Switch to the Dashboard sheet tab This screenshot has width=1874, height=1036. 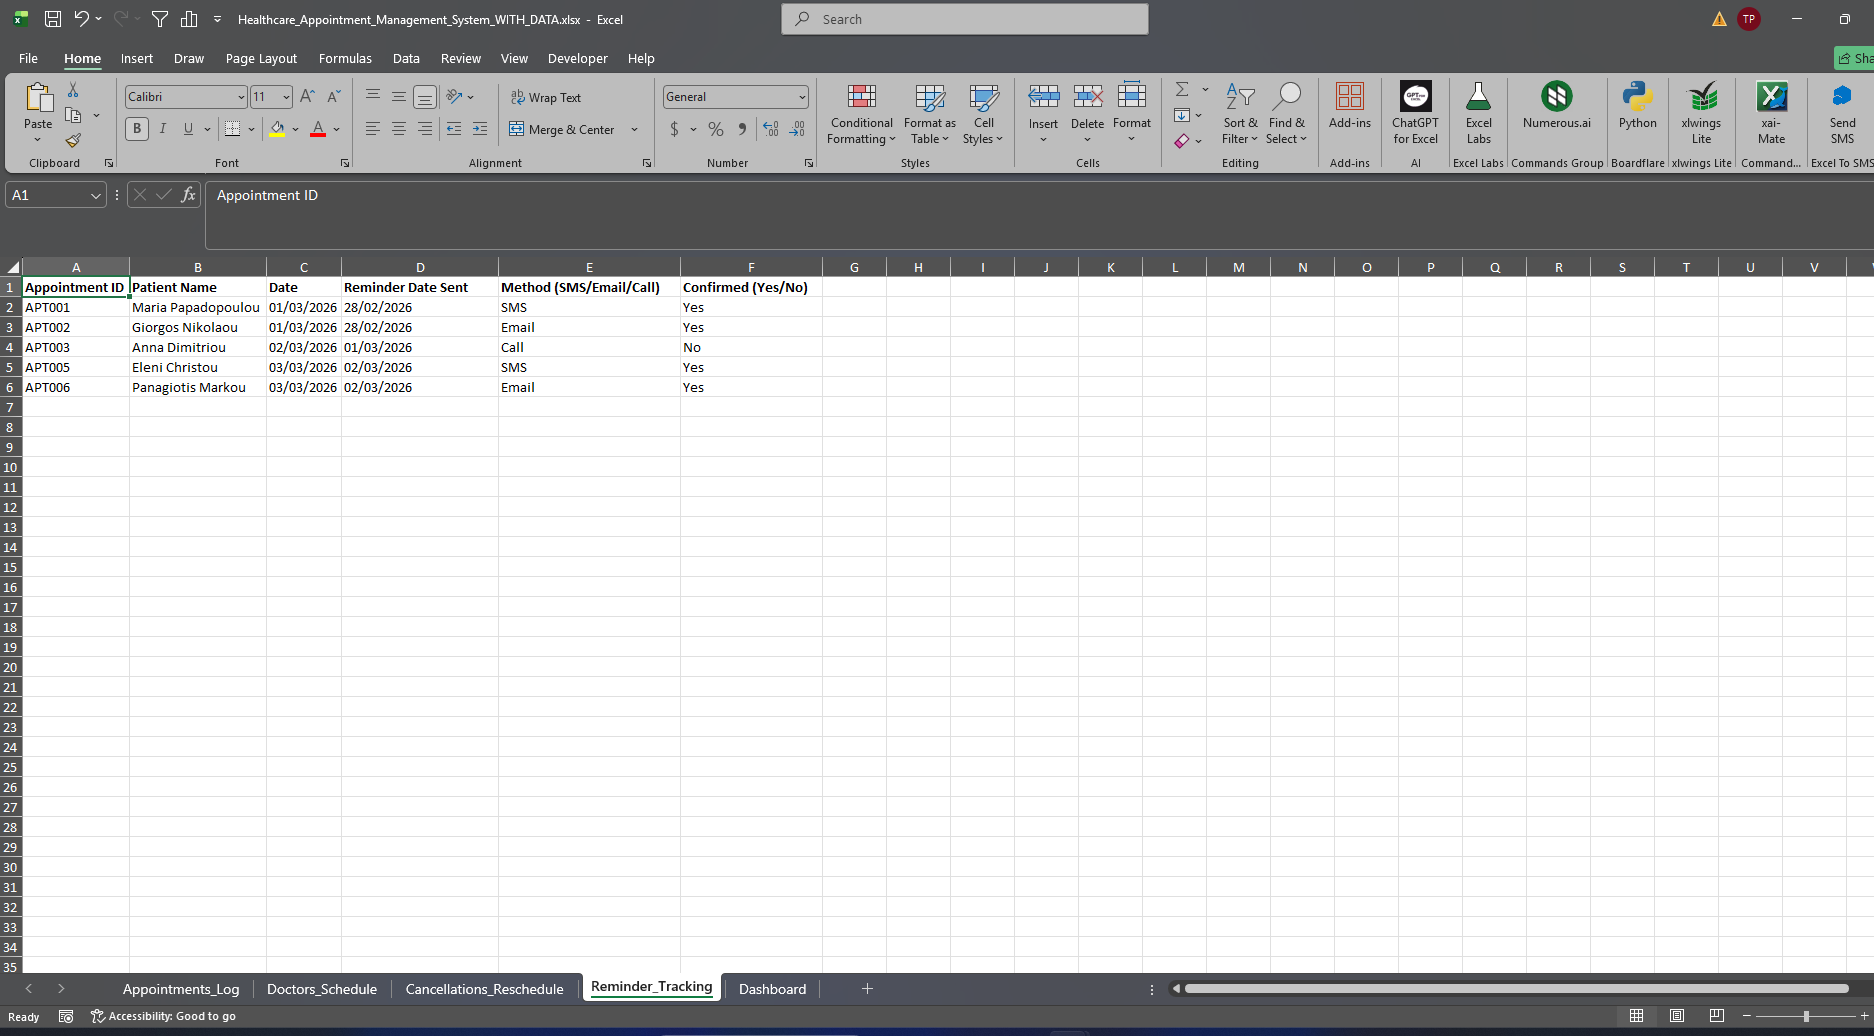(x=772, y=989)
